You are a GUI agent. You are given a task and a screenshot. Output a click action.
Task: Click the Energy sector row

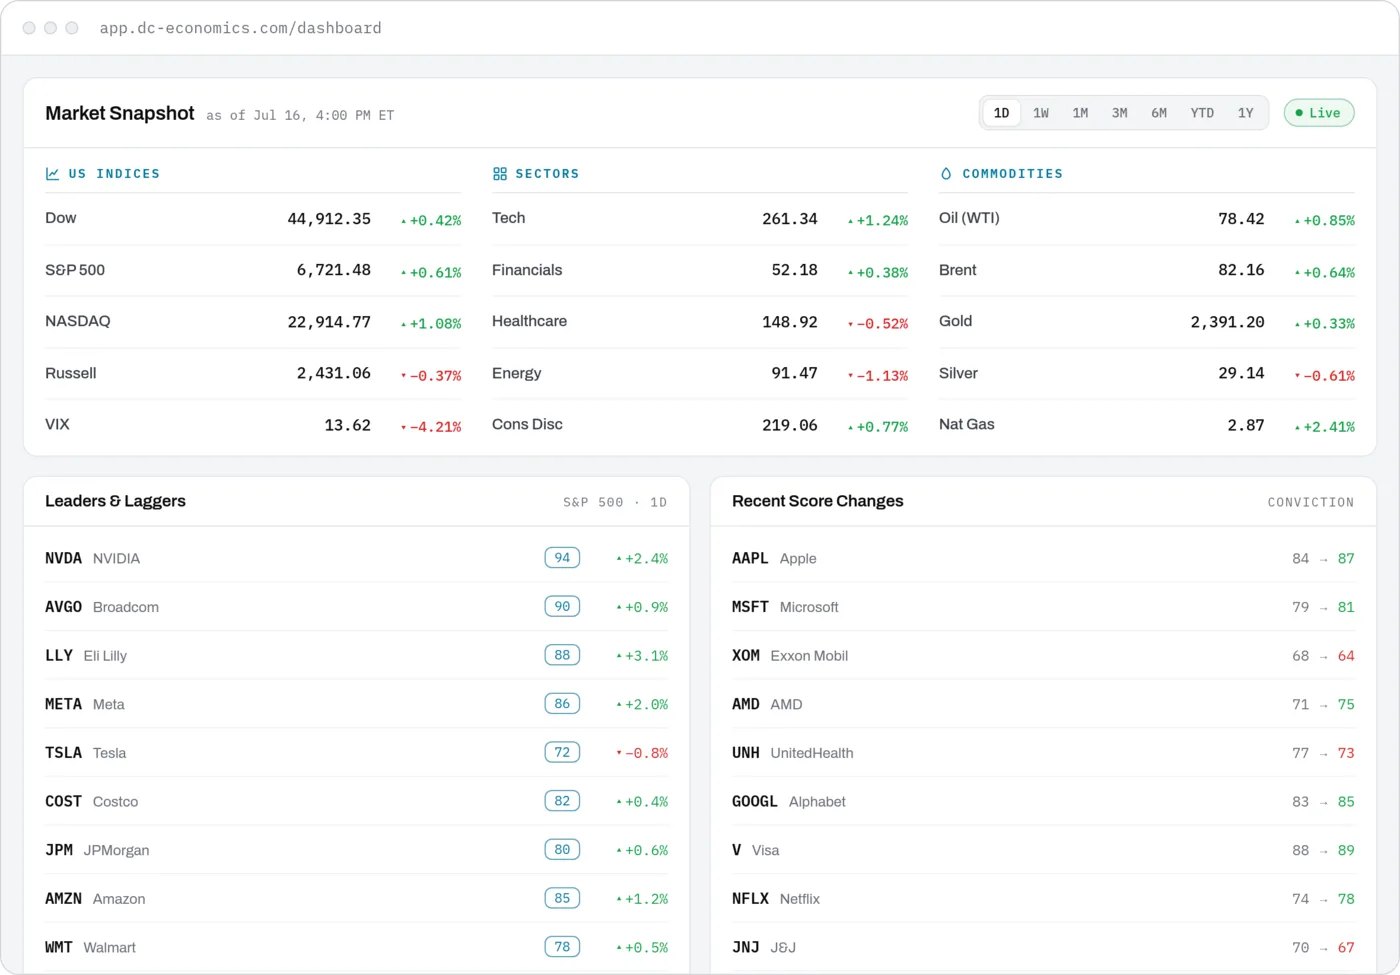tap(700, 374)
